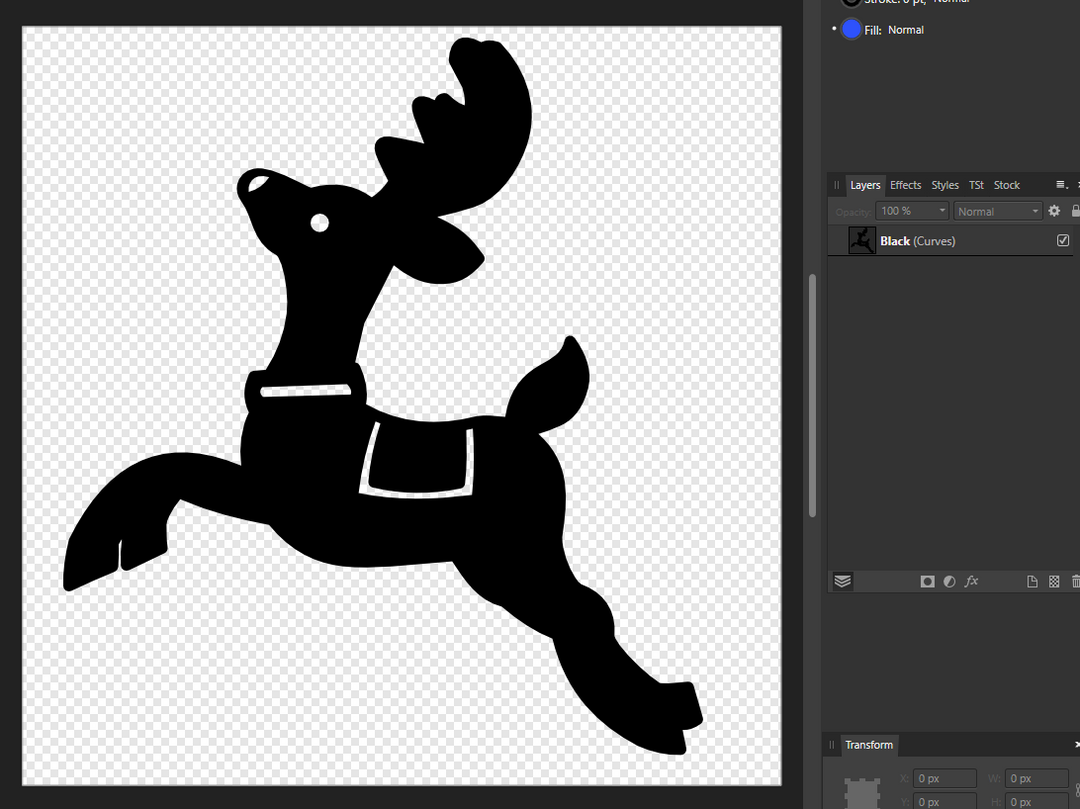Switch to the Effects tab
1080x809 pixels.
point(905,184)
